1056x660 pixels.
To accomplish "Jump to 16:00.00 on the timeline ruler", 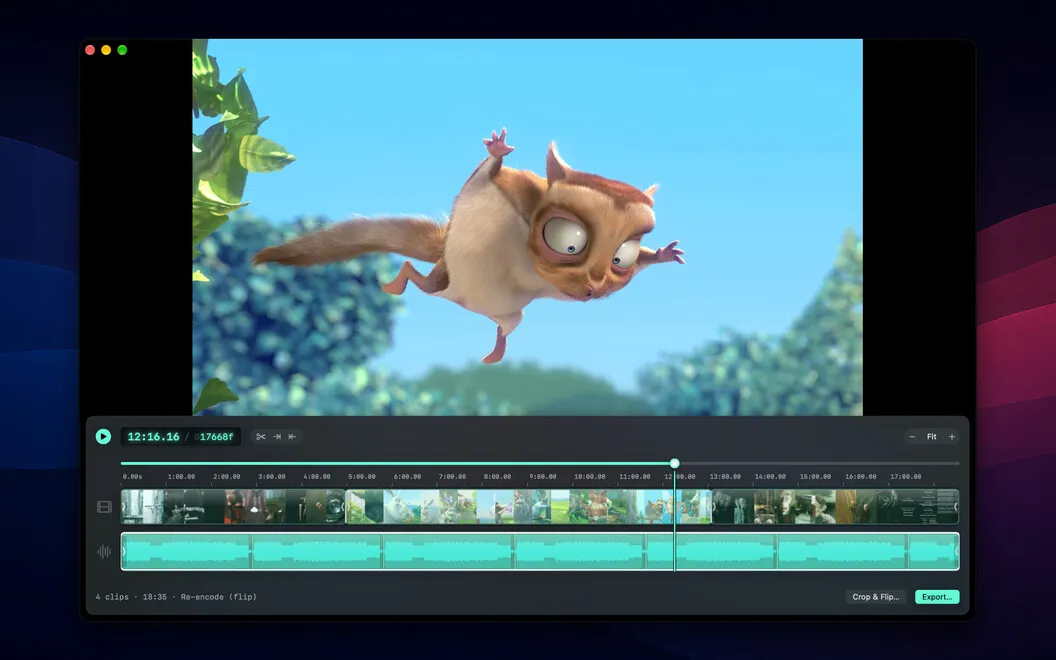I will [861, 476].
